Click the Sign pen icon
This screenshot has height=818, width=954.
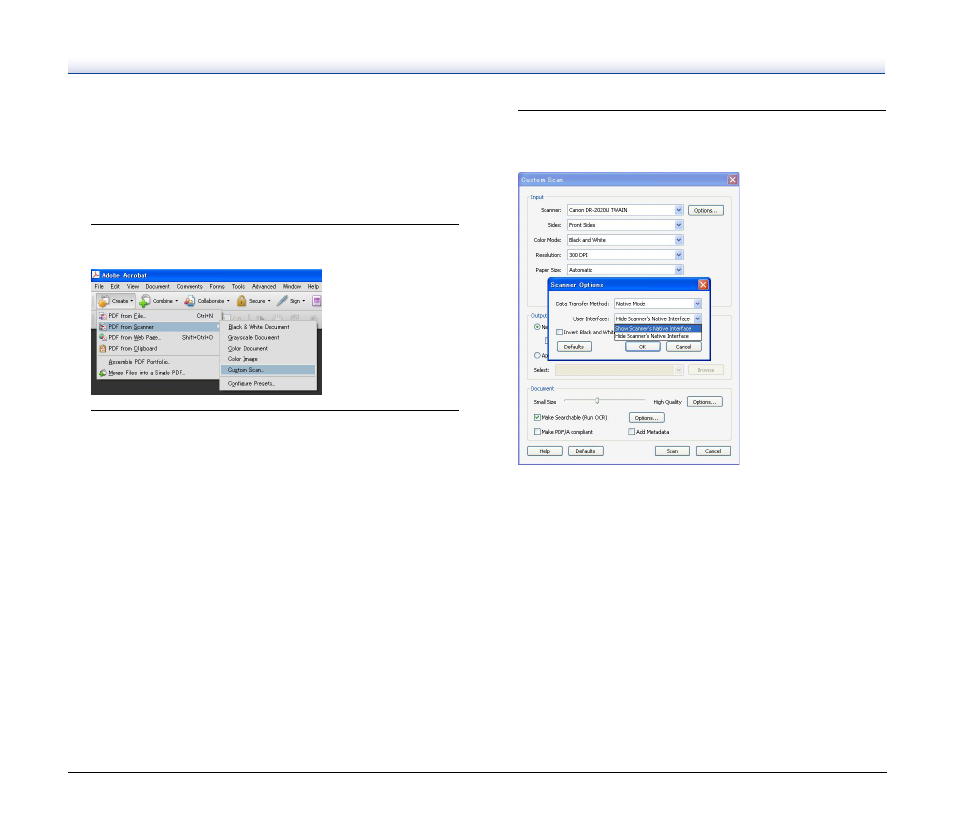282,301
